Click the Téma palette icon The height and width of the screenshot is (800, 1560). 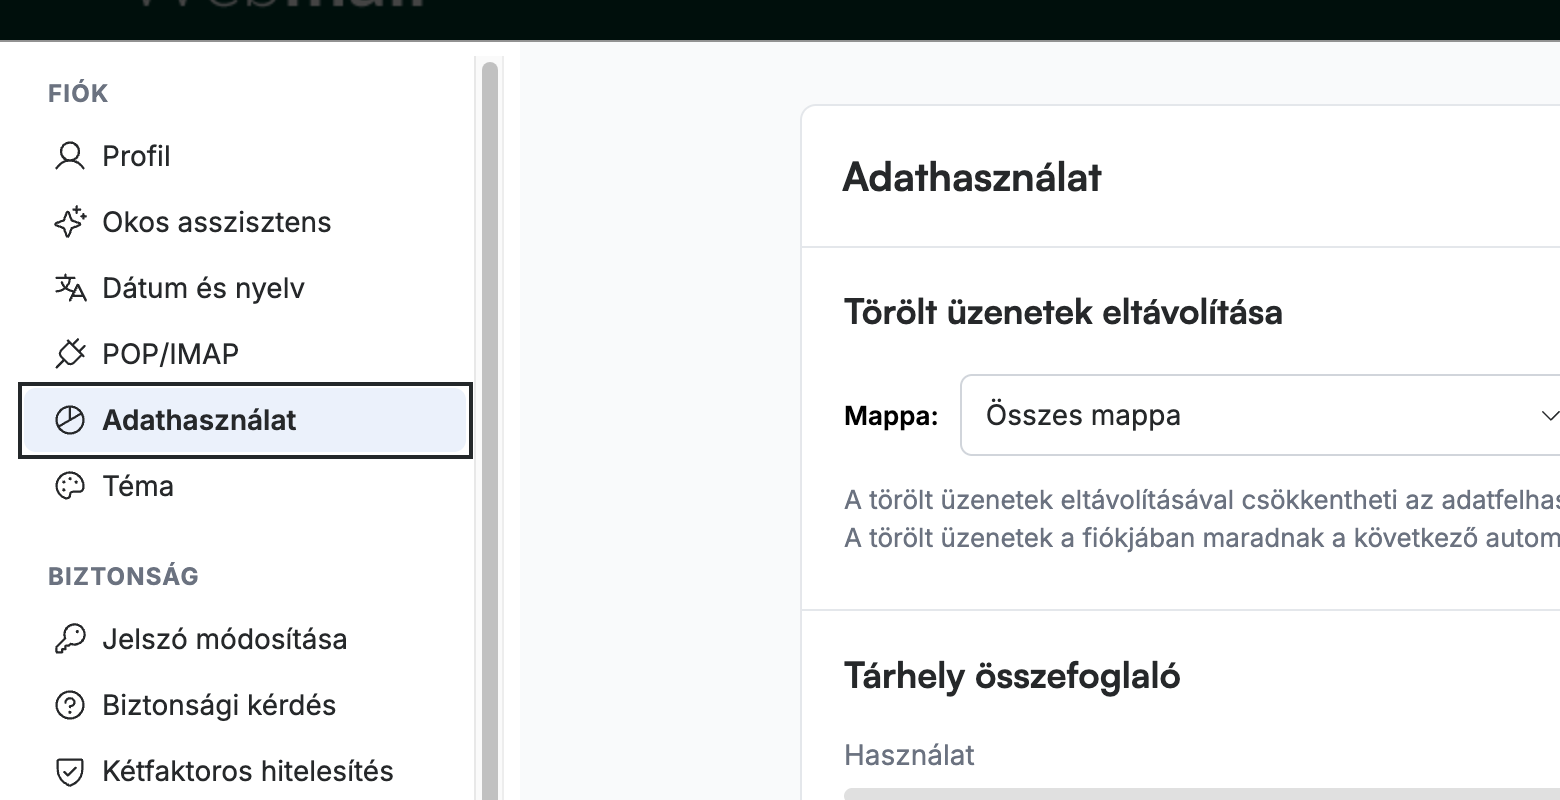[69, 486]
